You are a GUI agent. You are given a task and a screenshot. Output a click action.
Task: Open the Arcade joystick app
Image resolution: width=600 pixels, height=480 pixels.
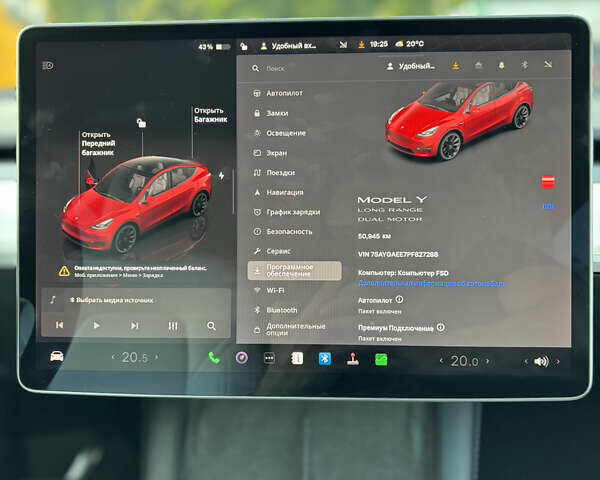pos(353,359)
